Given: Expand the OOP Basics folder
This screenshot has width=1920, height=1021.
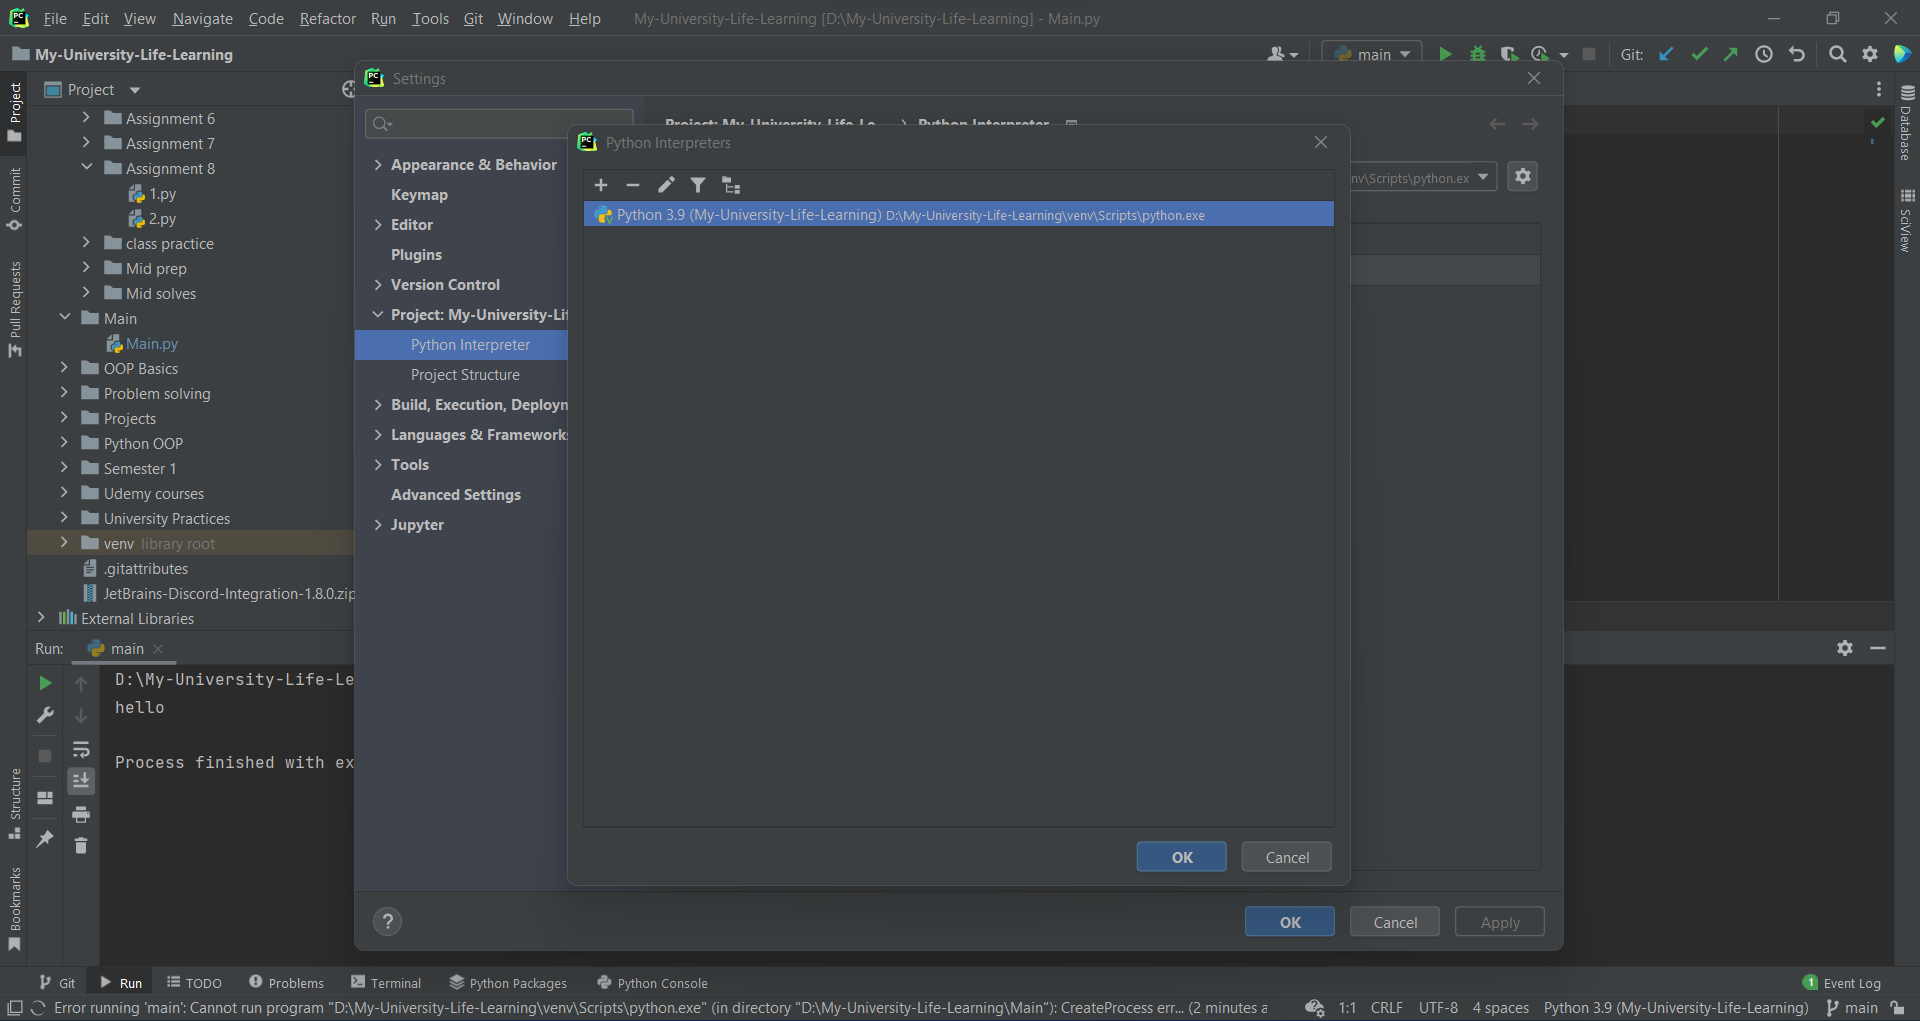Looking at the screenshot, I should click(64, 368).
